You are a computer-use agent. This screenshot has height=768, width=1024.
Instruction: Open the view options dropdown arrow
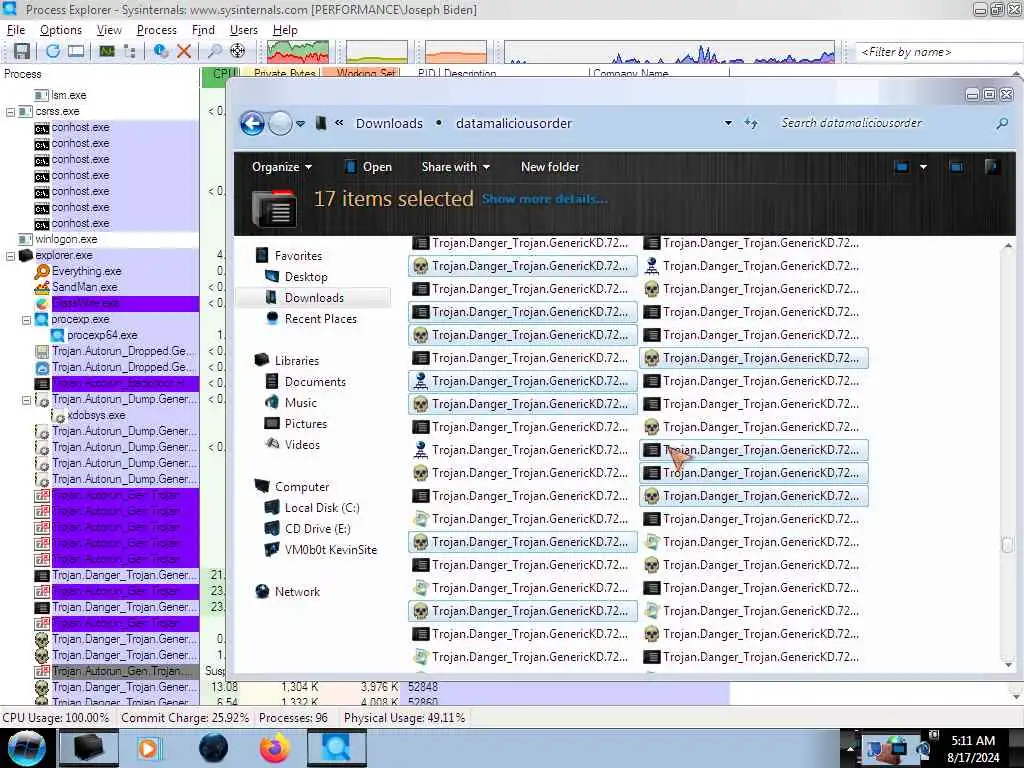click(x=923, y=167)
